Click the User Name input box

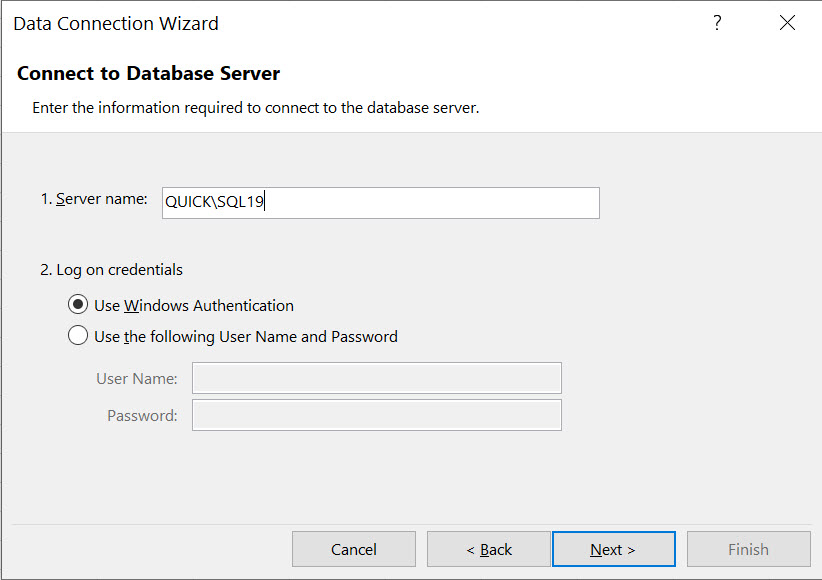376,378
